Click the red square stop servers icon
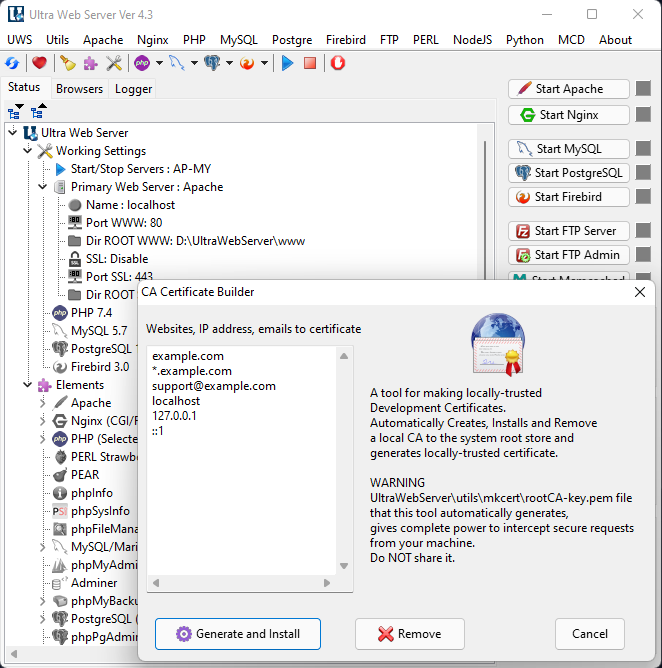662x668 pixels. (x=310, y=63)
